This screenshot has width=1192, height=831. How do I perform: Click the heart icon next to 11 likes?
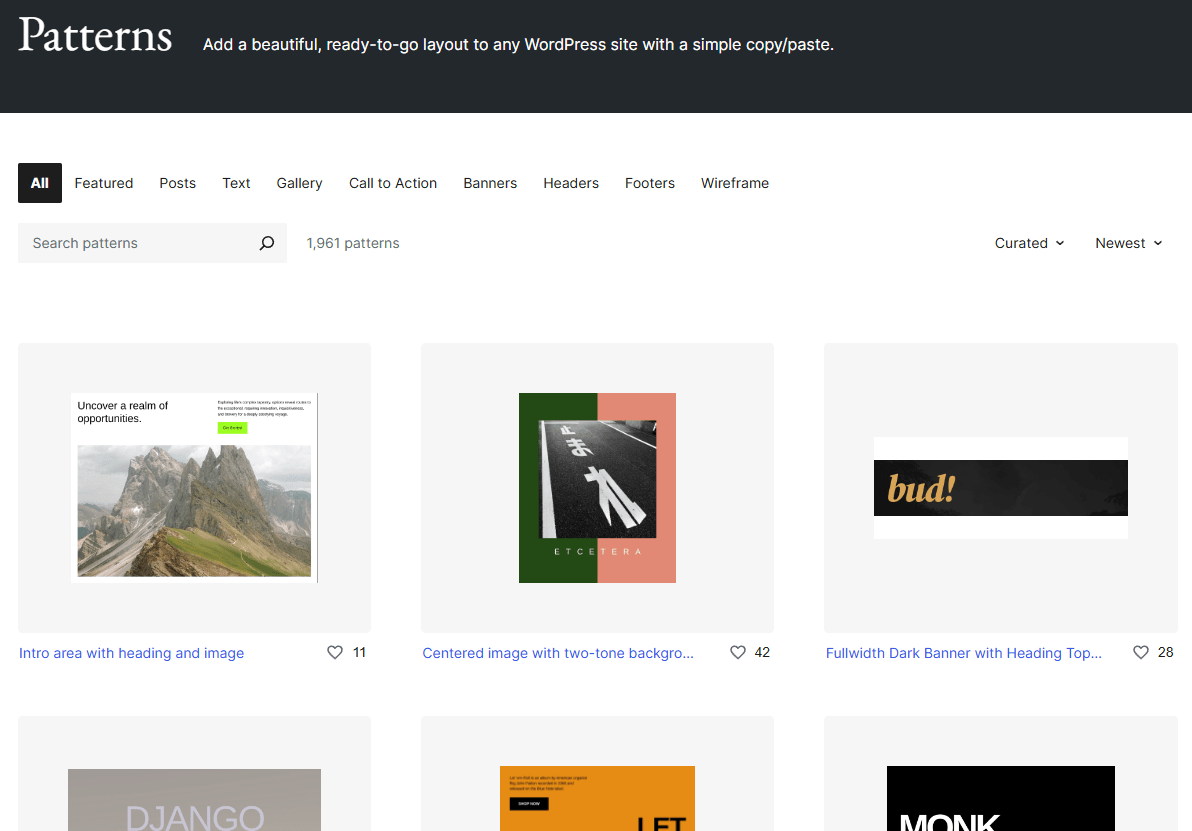coord(335,652)
